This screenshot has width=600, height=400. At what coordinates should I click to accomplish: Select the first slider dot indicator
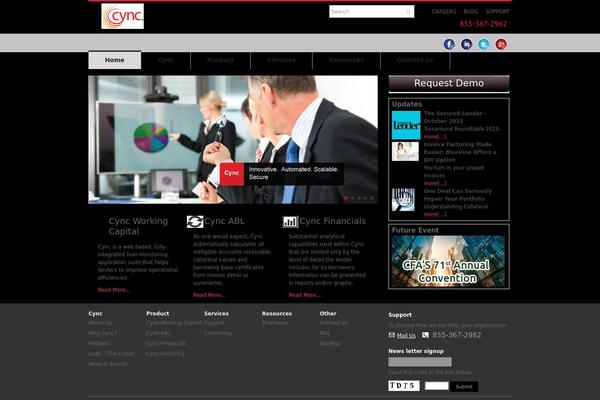[x=346, y=198]
